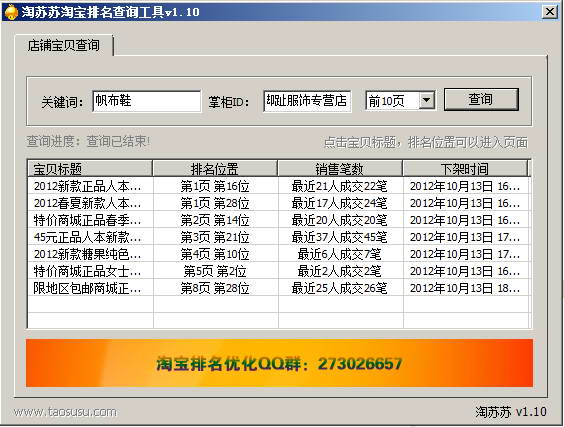Select 下架时间 cell in 第8页 第28位 row
Image resolution: width=564 pixels, height=427 pixels.
coord(465,288)
